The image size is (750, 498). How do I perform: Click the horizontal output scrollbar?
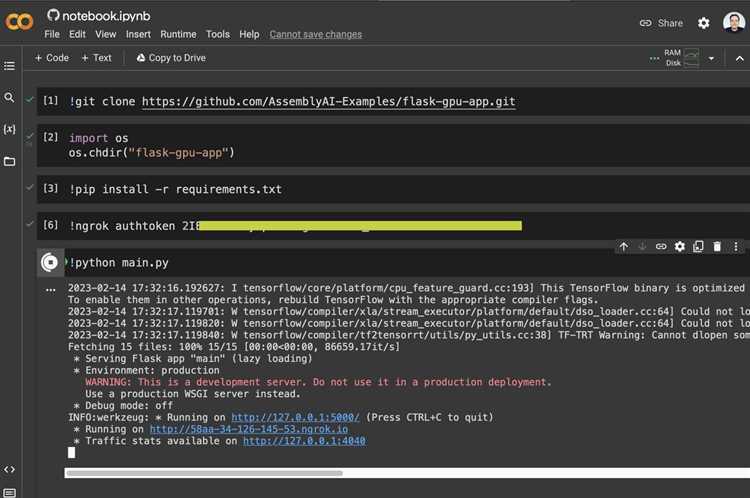204,473
